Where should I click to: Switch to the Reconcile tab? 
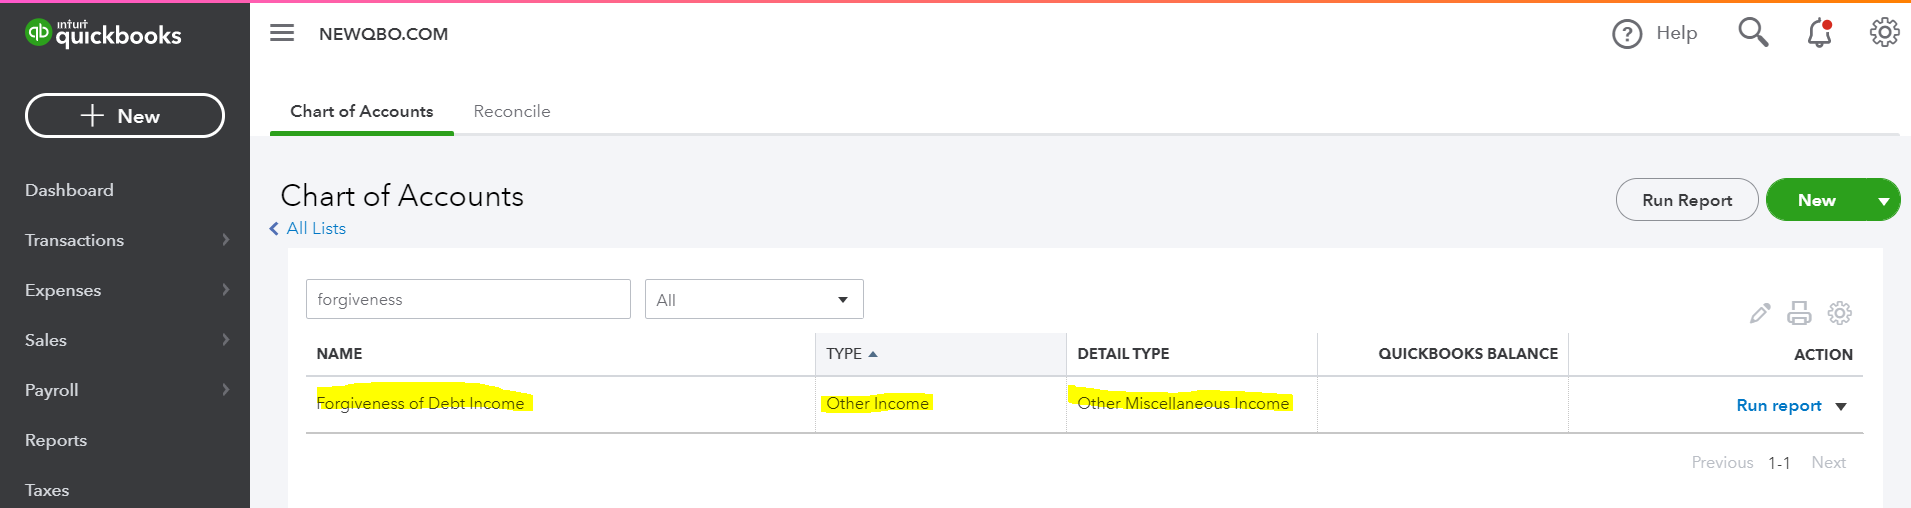[x=512, y=111]
